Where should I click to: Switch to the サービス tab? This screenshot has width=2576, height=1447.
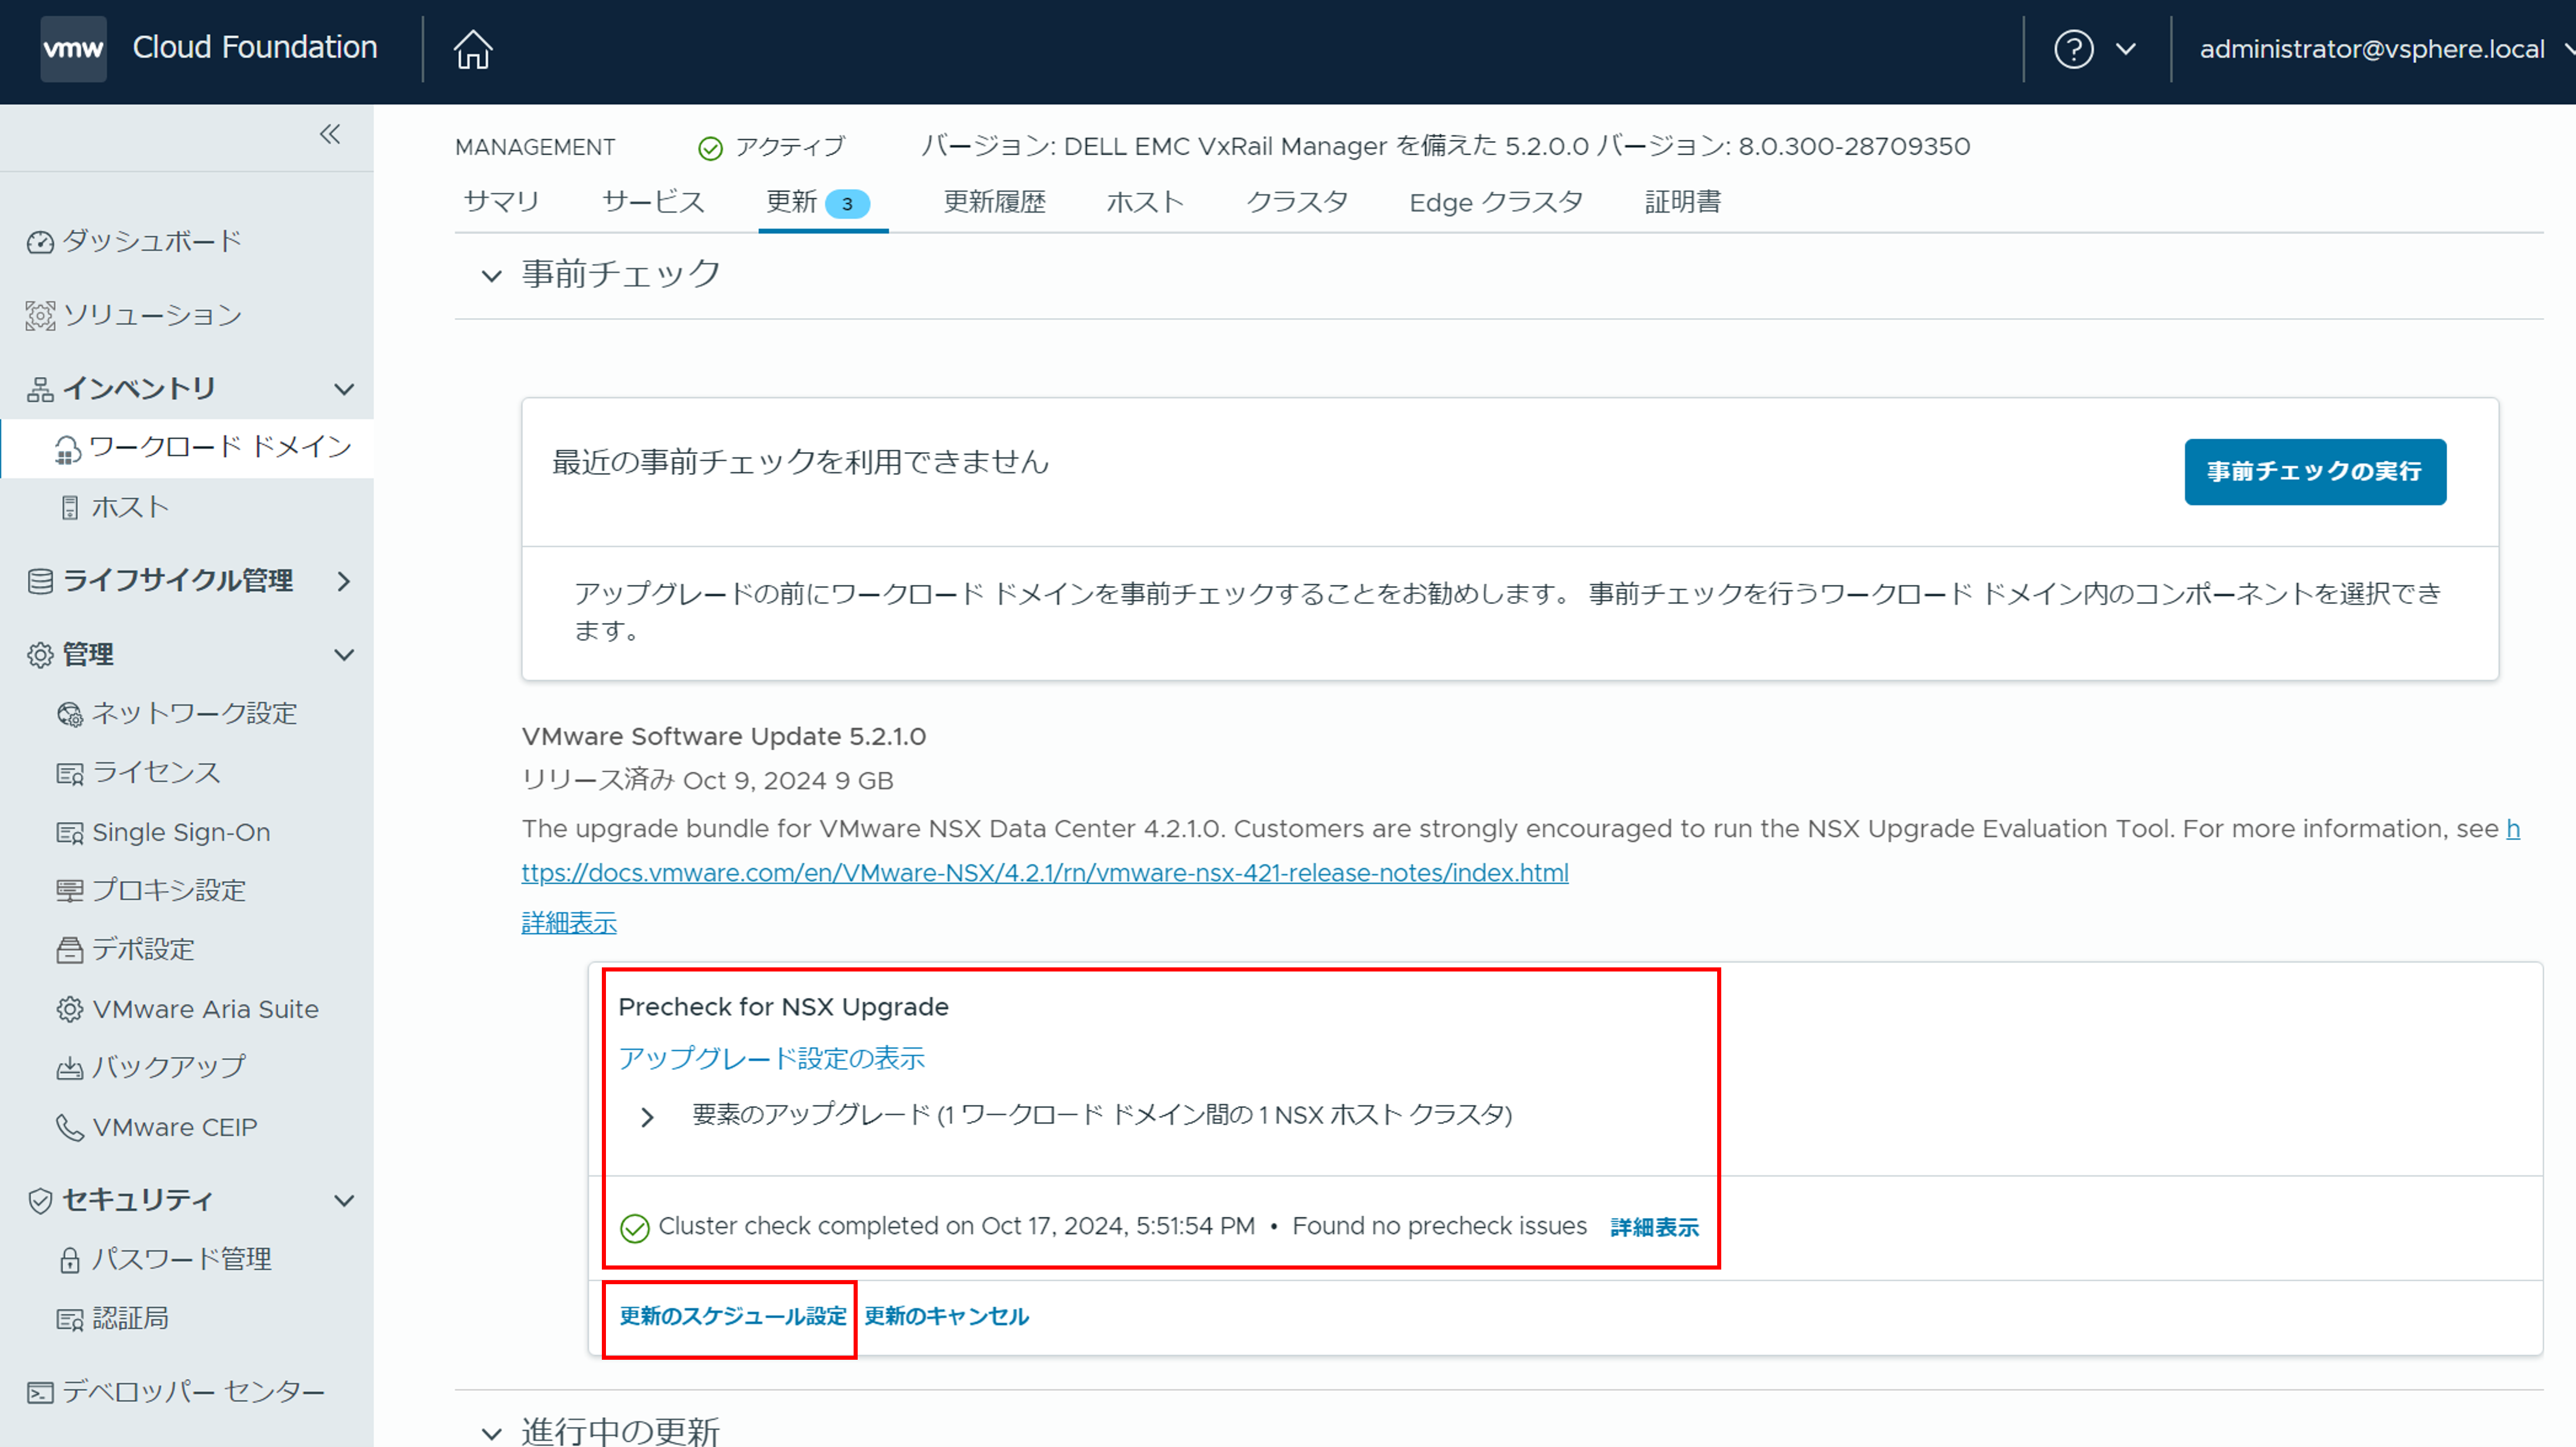tap(653, 202)
